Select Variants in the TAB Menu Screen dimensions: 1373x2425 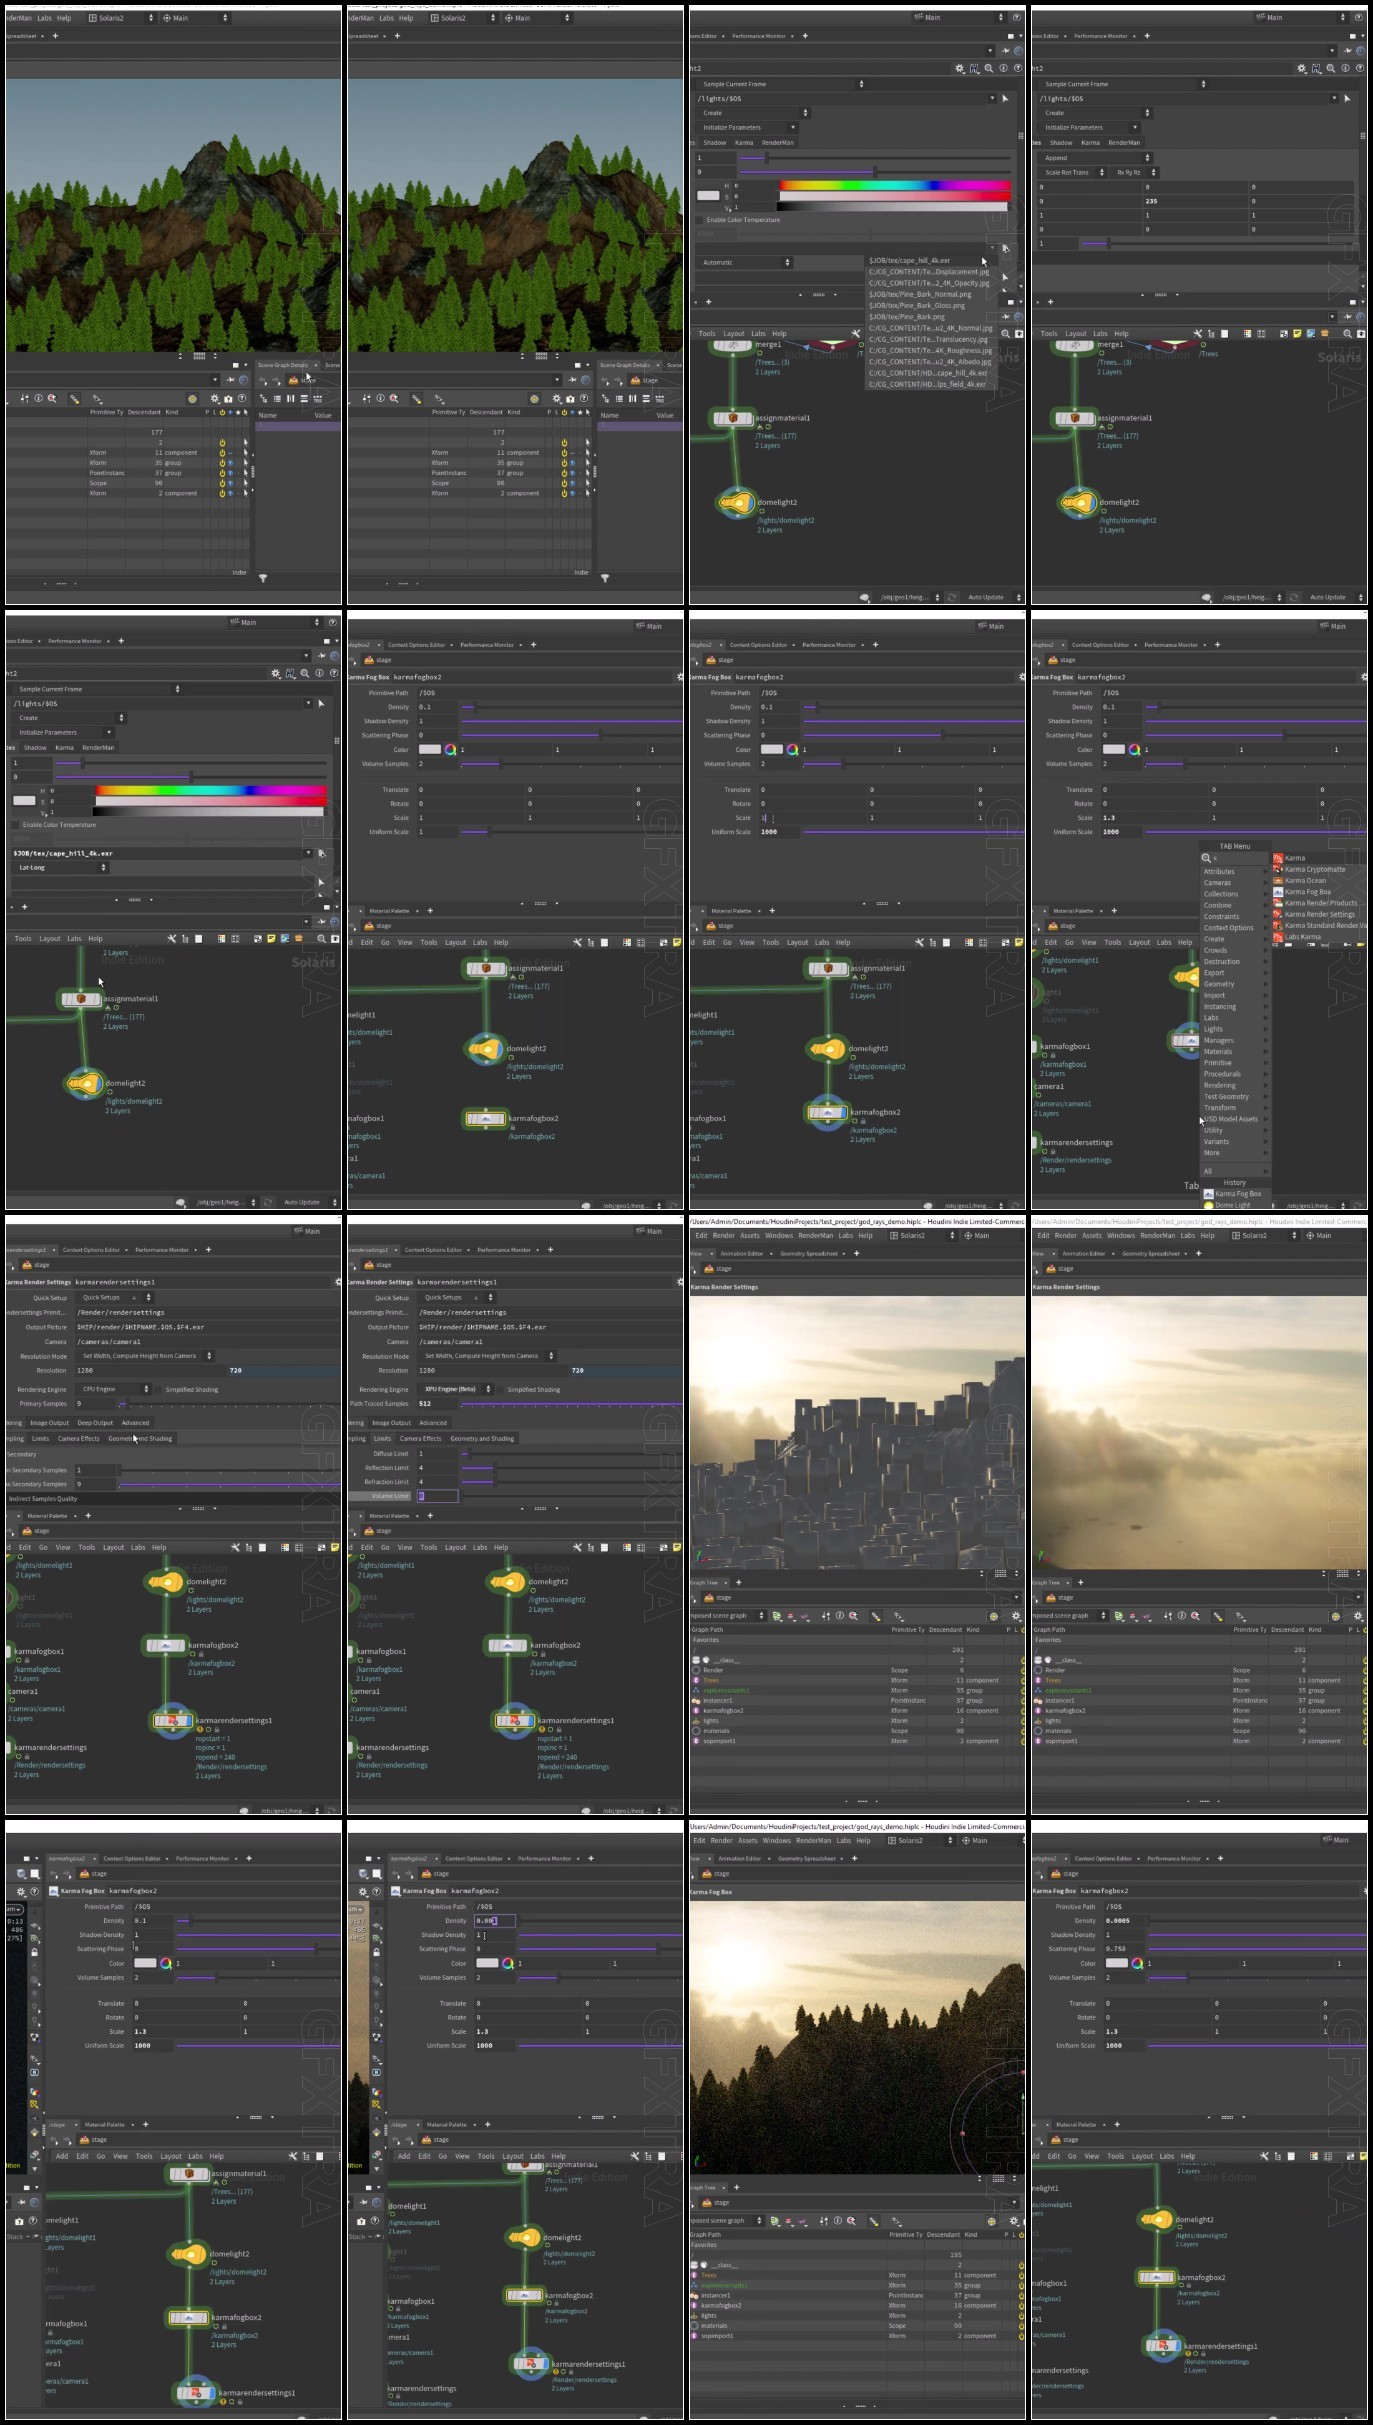[x=1235, y=1141]
